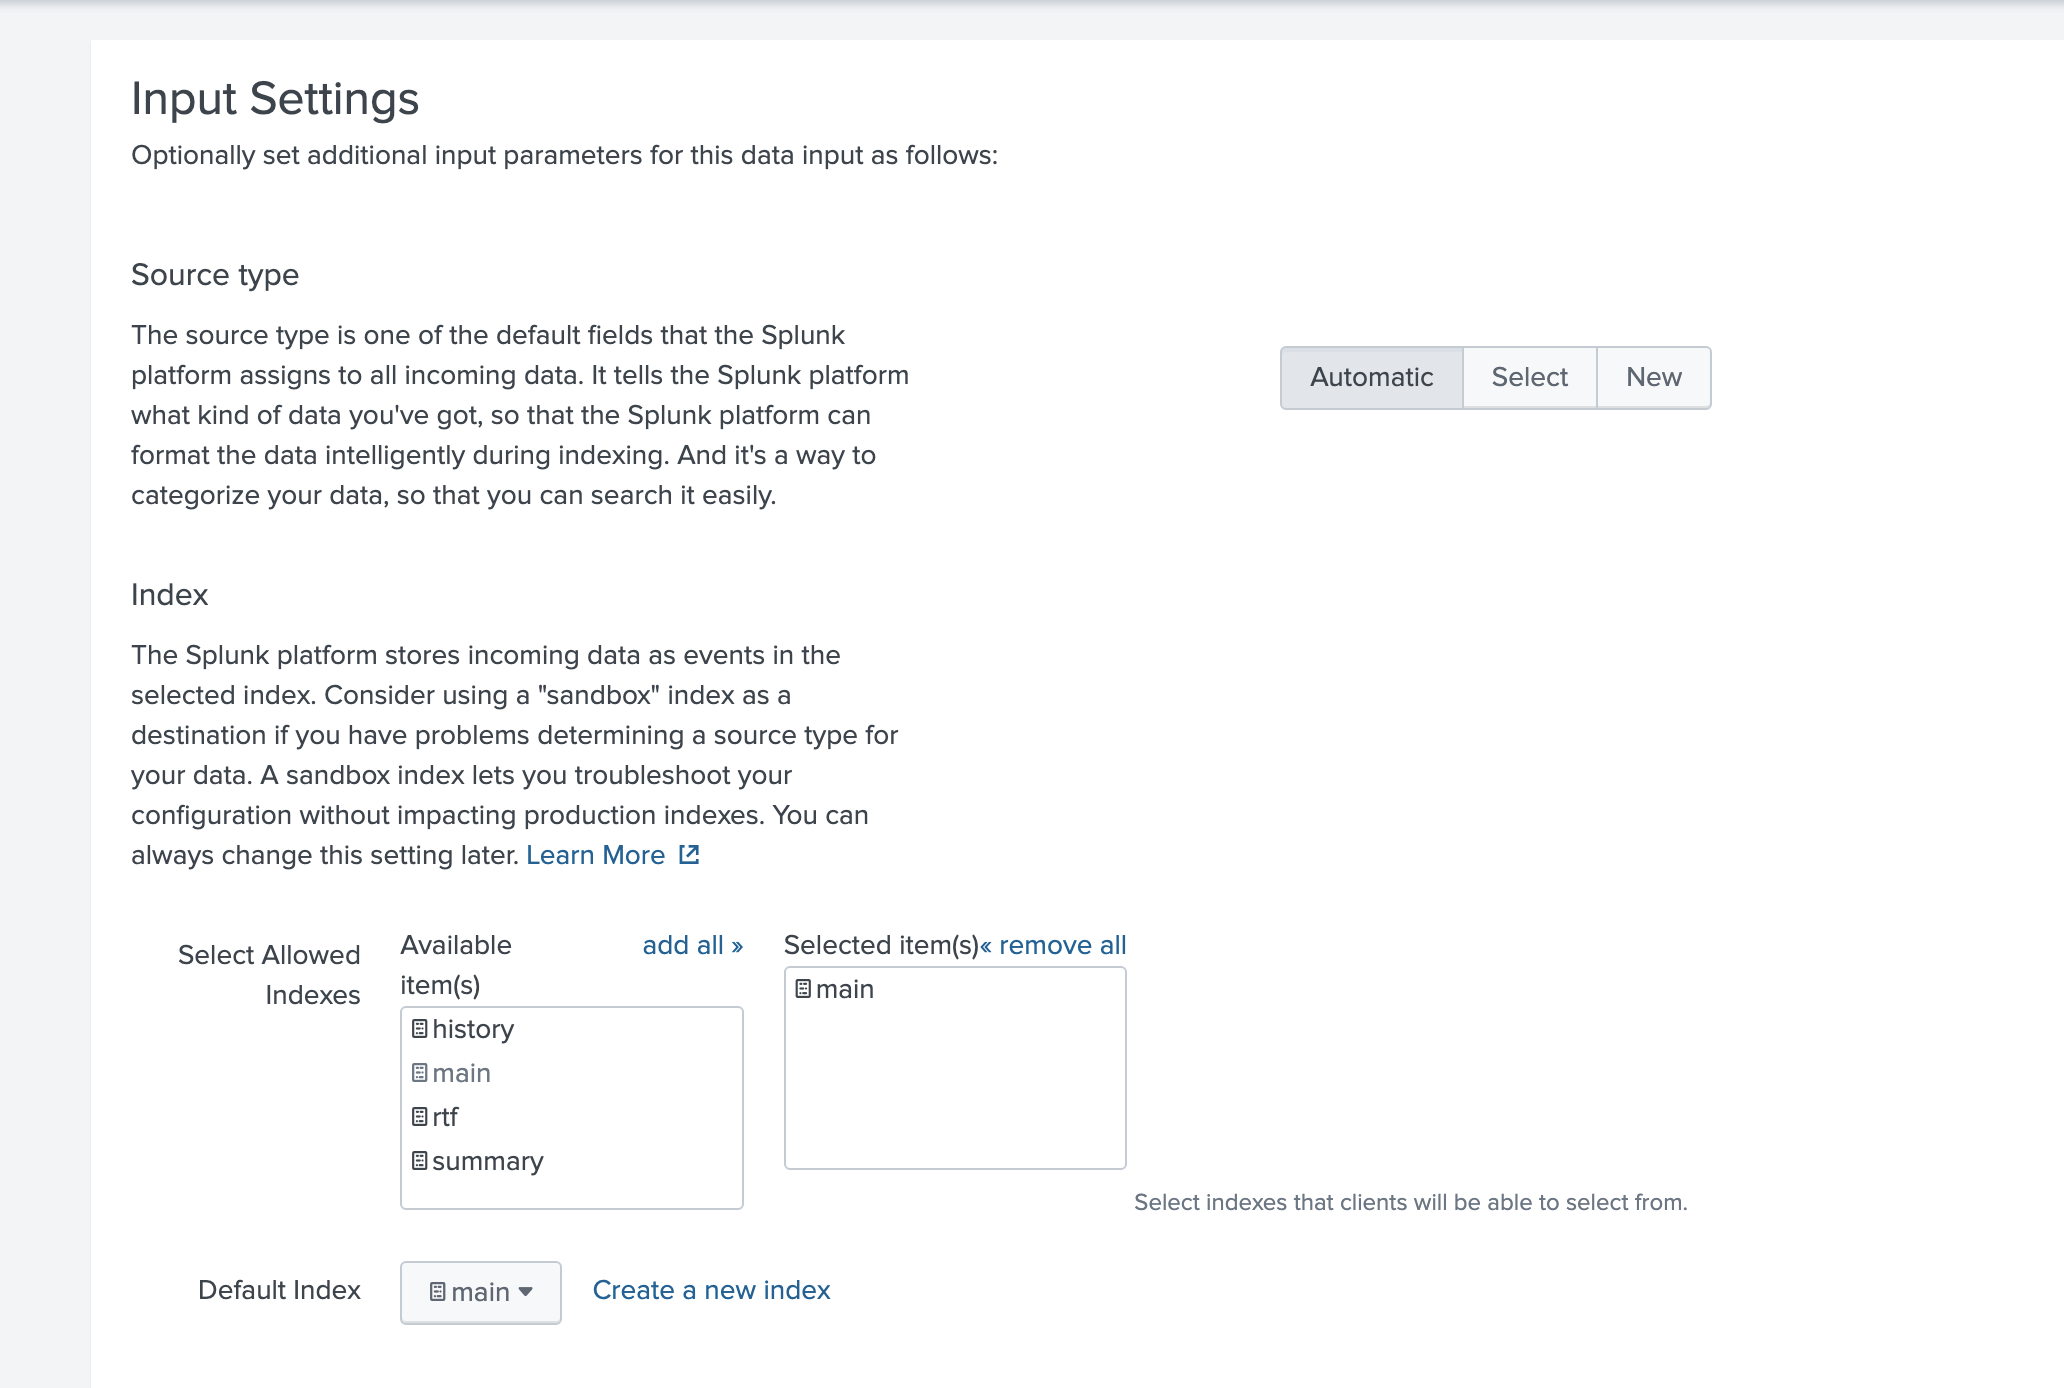The image size is (2064, 1388).
Task: Add history index from available items
Action: pyautogui.click(x=473, y=1029)
